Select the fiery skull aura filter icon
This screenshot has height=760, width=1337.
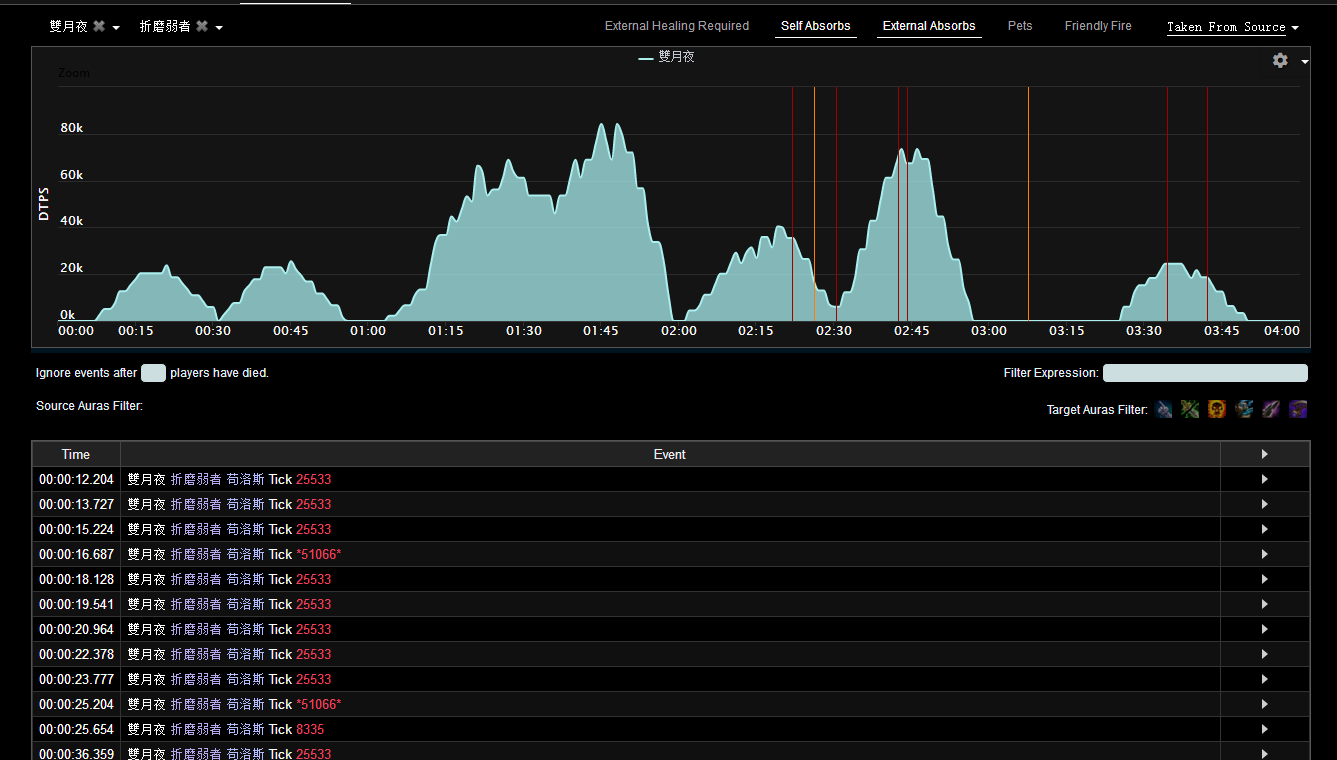coord(1217,409)
